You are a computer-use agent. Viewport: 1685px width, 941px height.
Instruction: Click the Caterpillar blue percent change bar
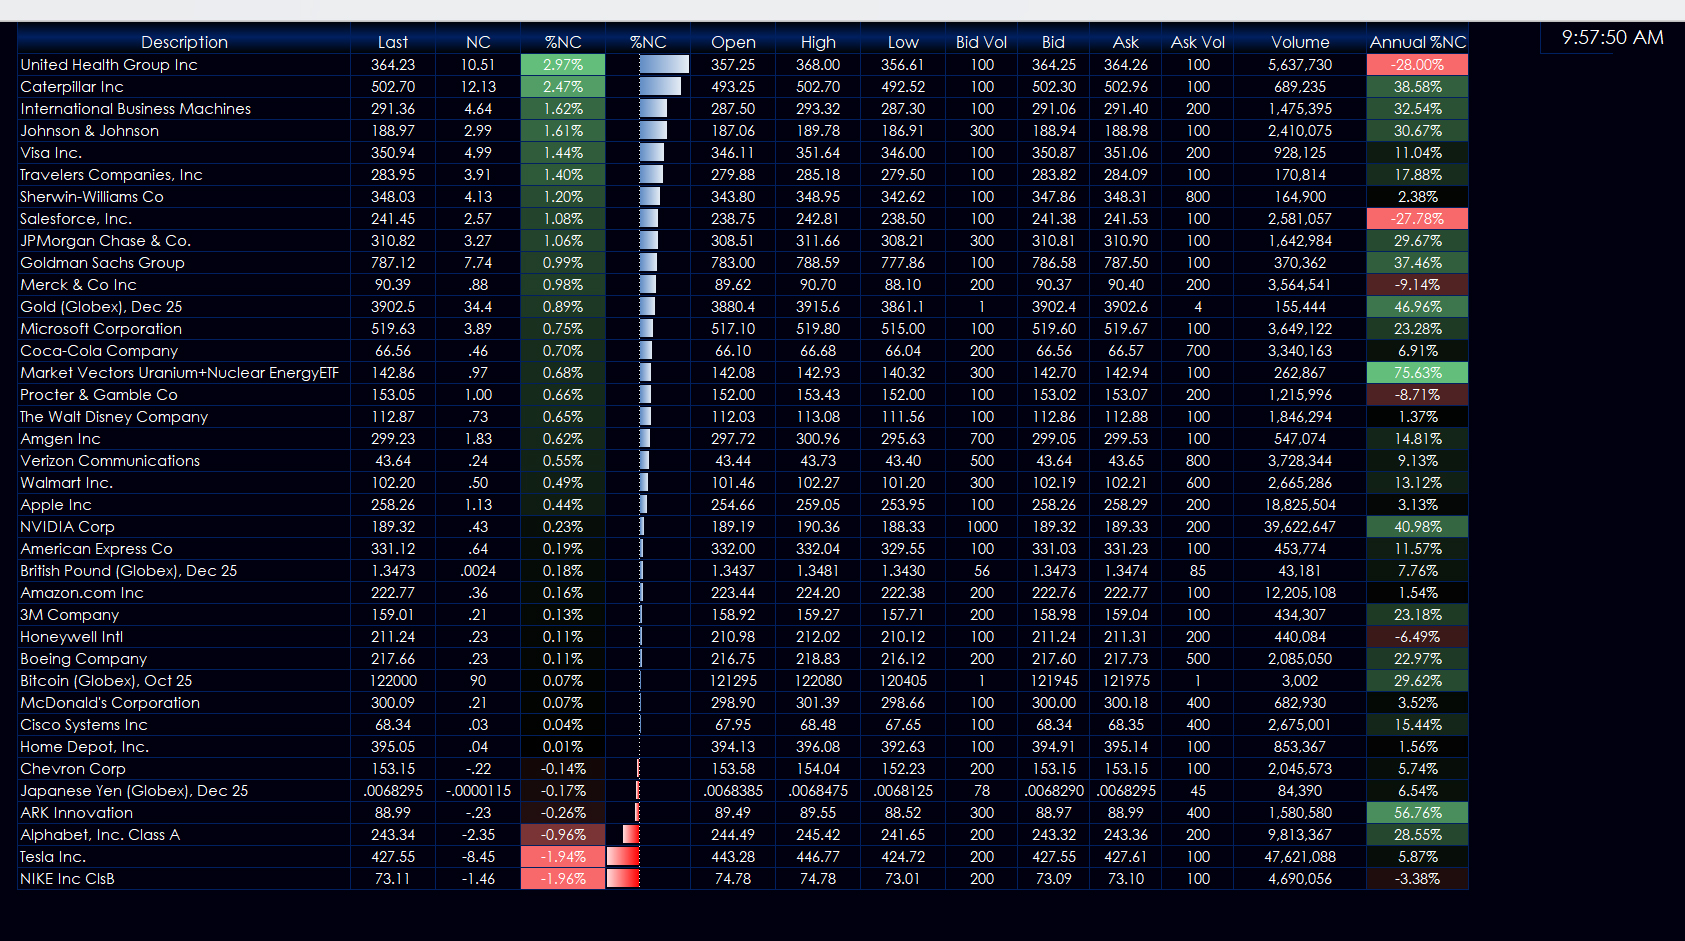tap(659, 87)
